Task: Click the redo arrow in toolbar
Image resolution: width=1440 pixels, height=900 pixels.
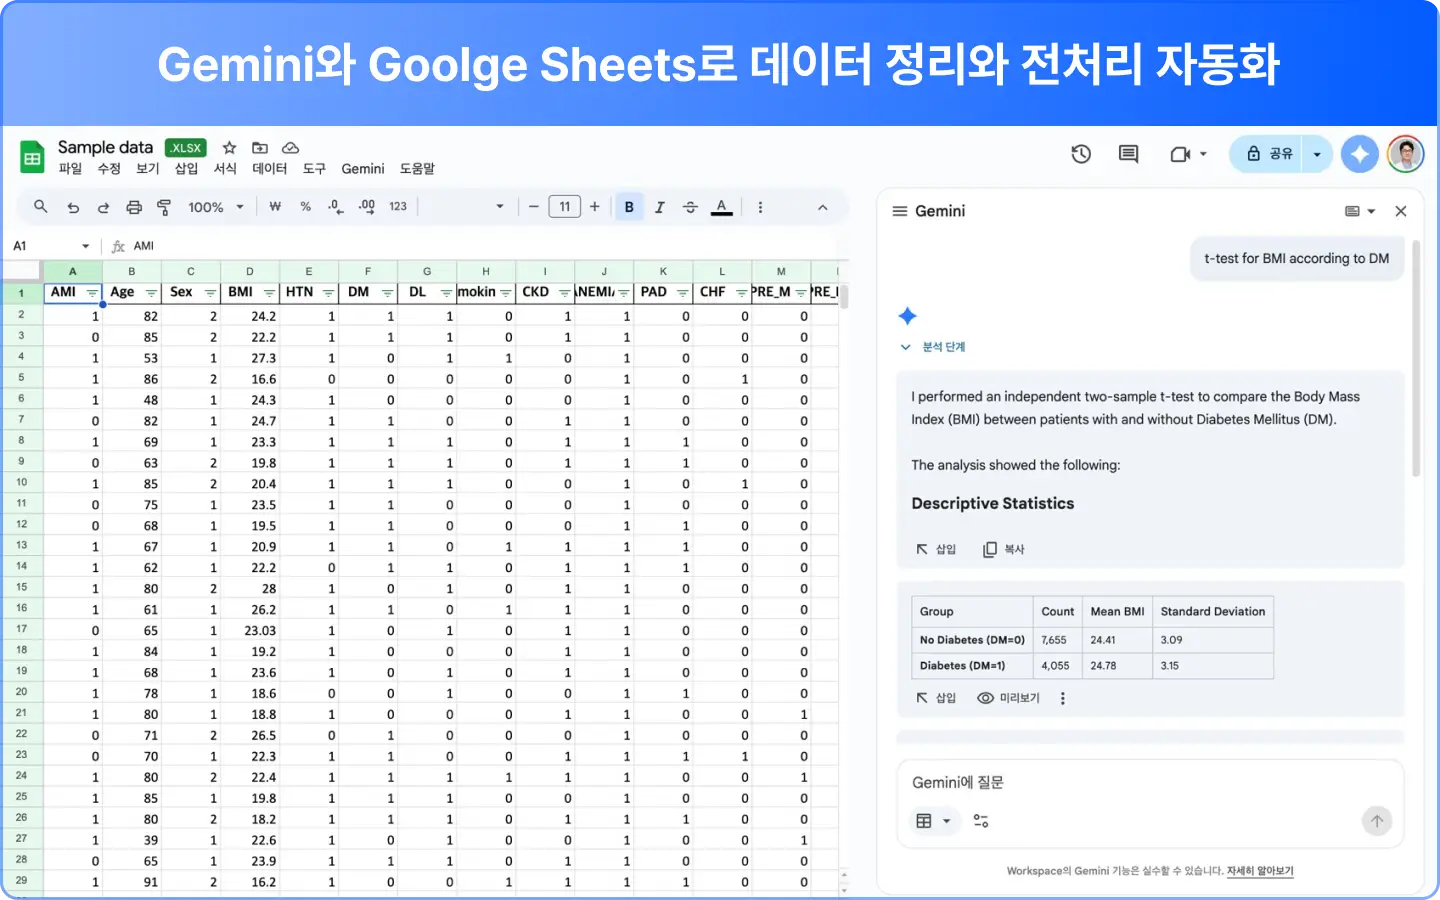Action: click(103, 207)
